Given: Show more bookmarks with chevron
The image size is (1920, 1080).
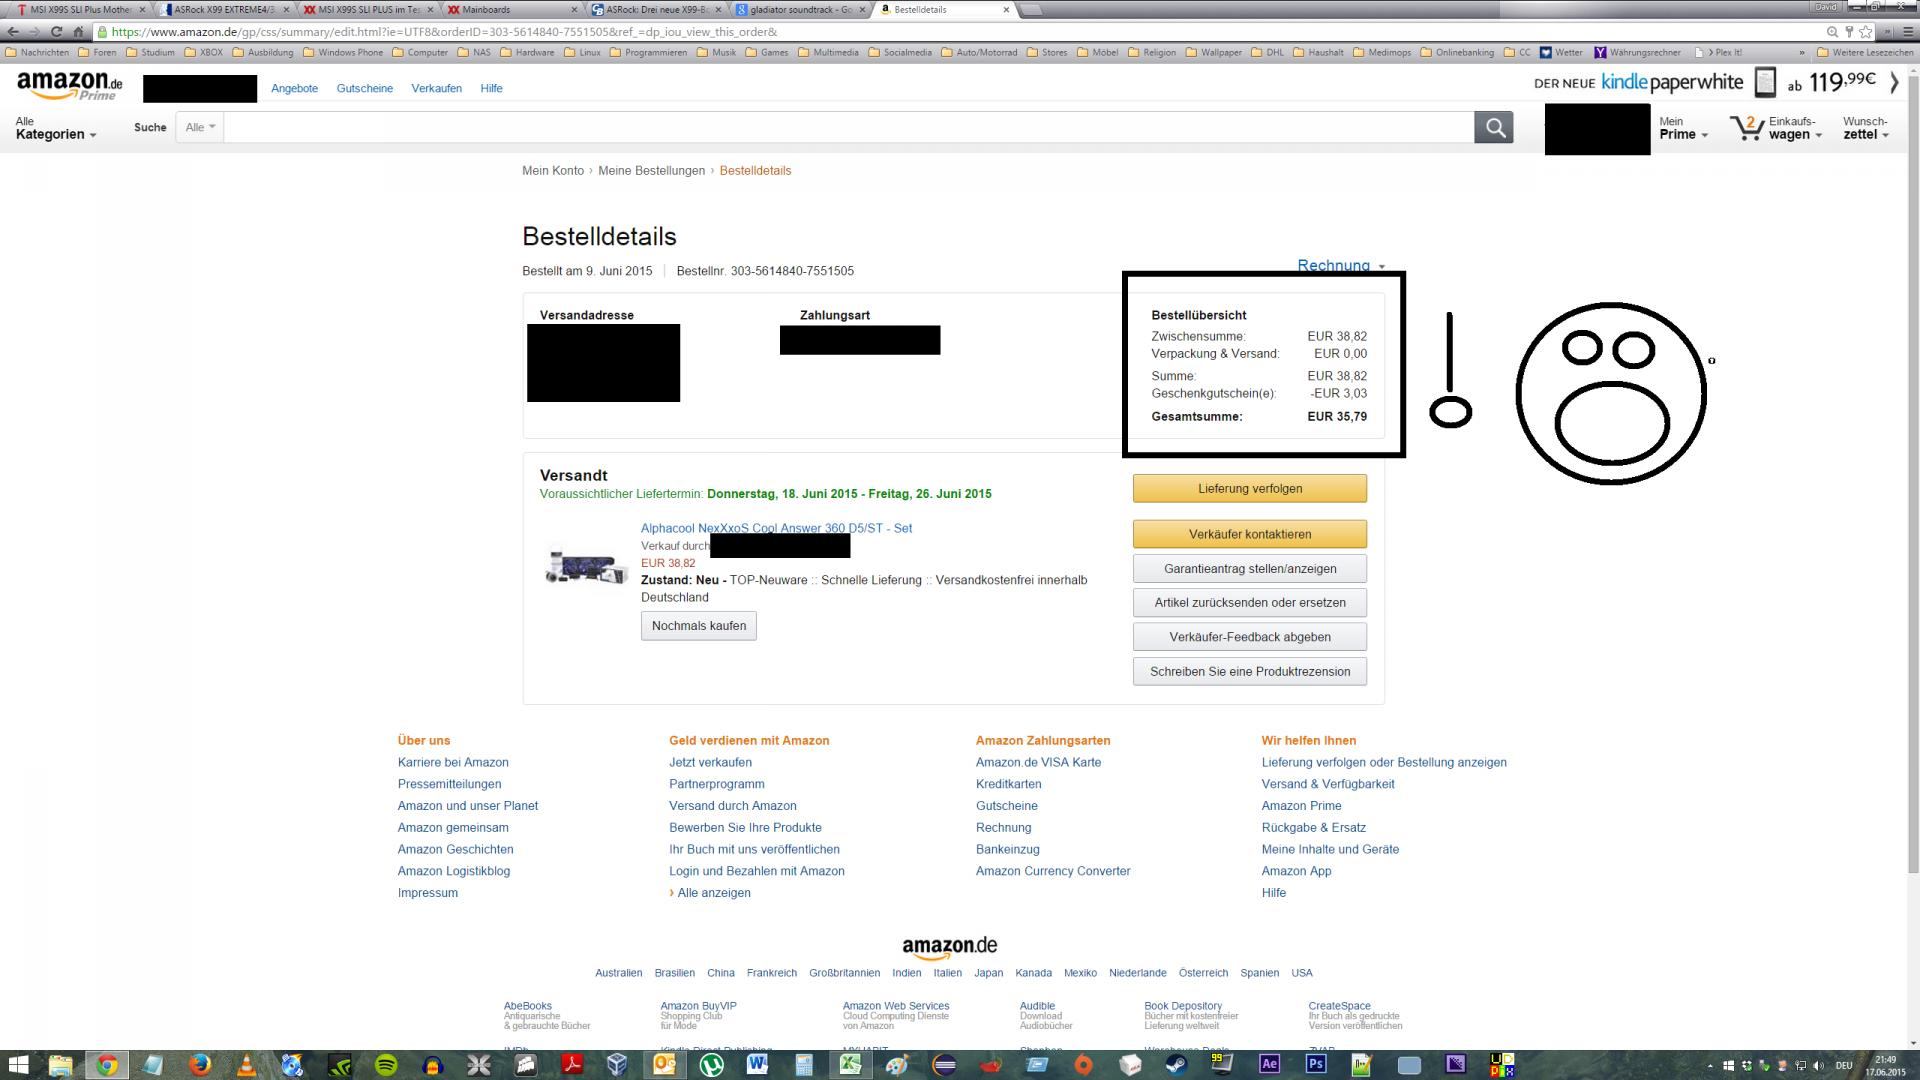Looking at the screenshot, I should pos(1802,52).
